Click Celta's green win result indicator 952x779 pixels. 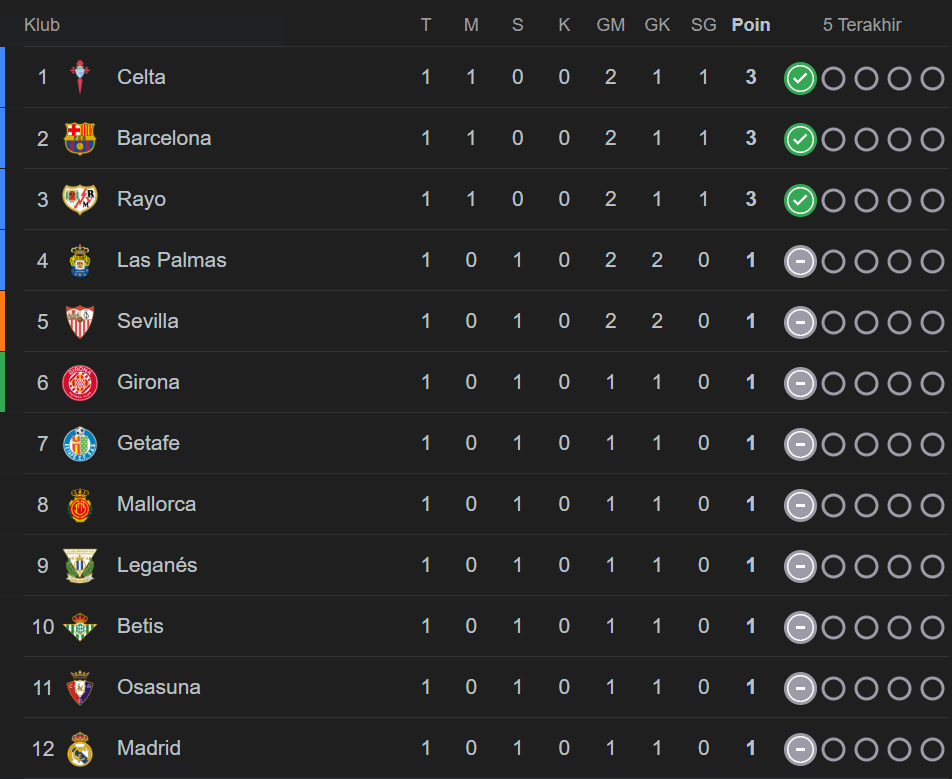pyautogui.click(x=800, y=78)
